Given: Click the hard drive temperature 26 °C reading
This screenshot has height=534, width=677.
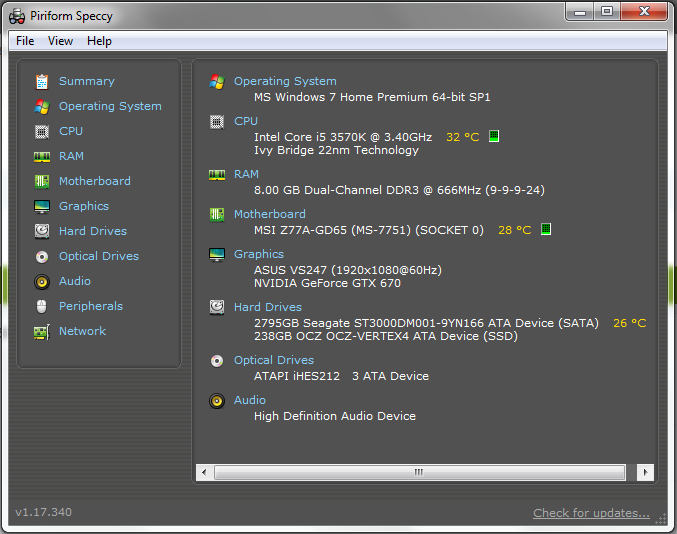Looking at the screenshot, I should tap(630, 323).
